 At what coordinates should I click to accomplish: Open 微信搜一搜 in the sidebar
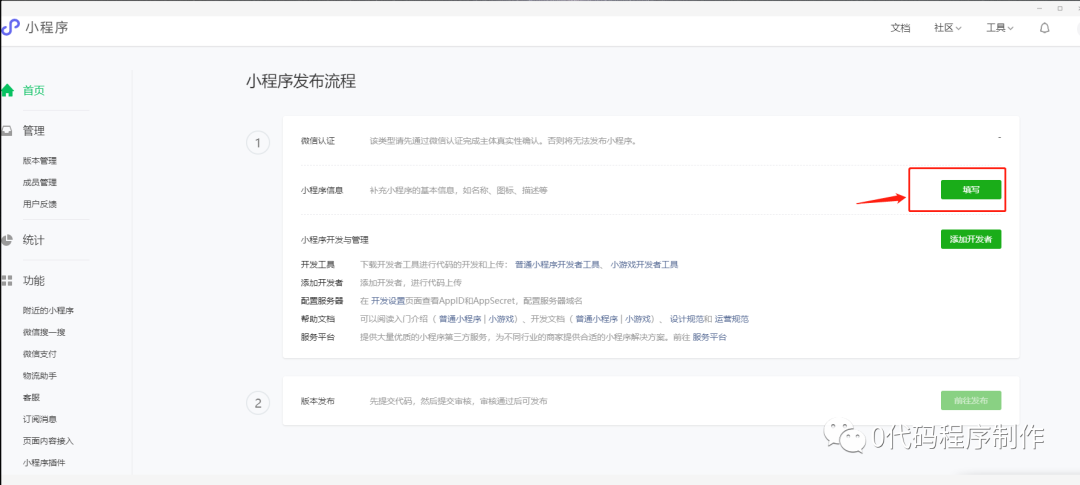[44, 332]
